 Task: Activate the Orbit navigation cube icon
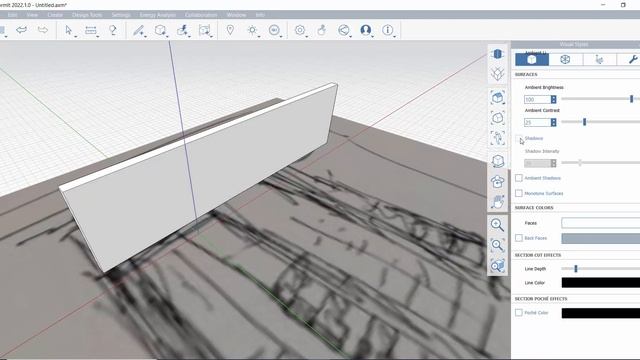coord(498,161)
